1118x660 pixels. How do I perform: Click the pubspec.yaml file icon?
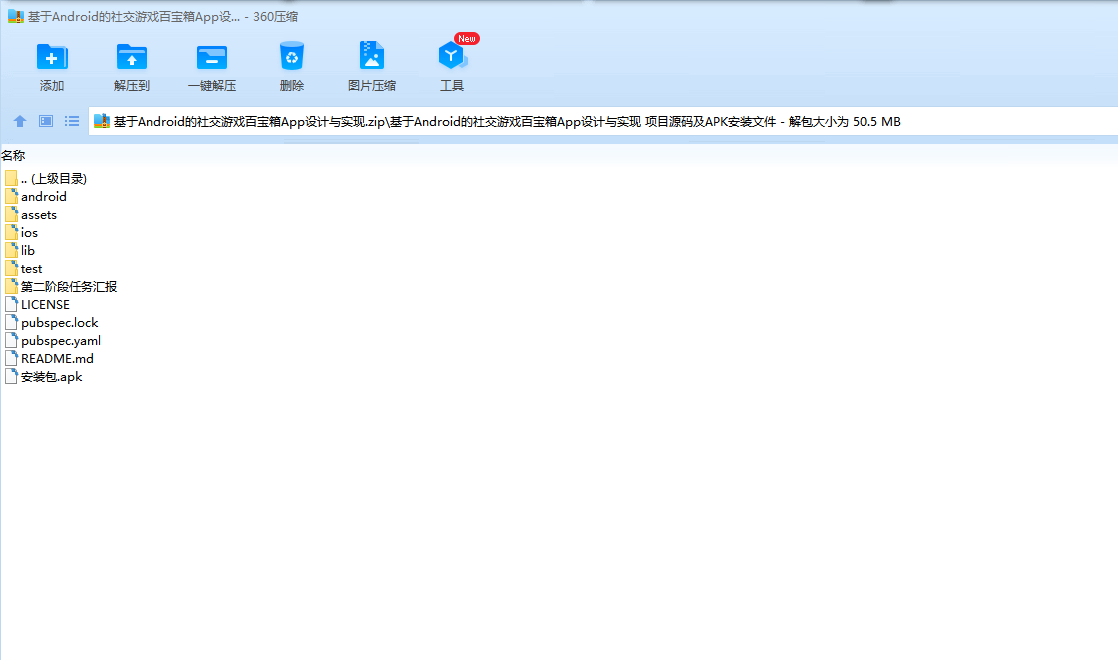pyautogui.click(x=11, y=340)
